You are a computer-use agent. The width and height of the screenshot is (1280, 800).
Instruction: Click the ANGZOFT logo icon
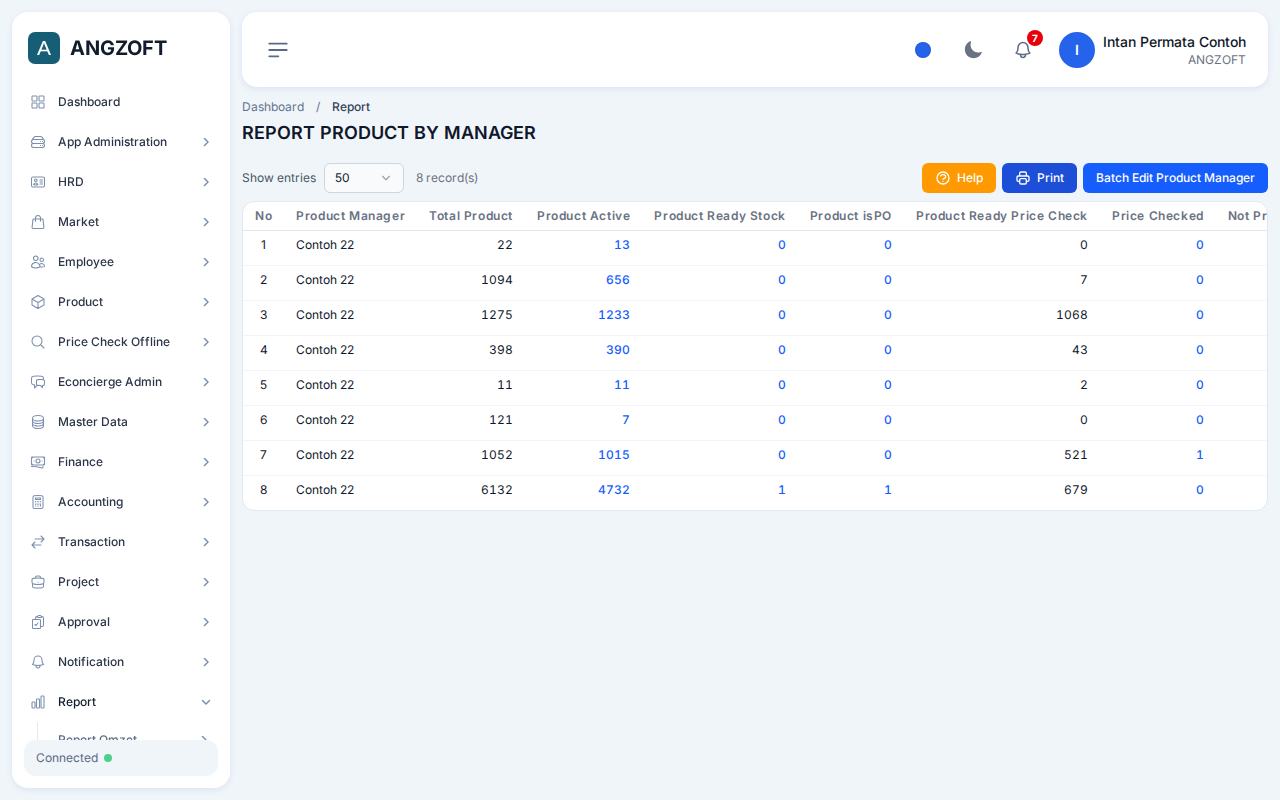click(x=44, y=48)
